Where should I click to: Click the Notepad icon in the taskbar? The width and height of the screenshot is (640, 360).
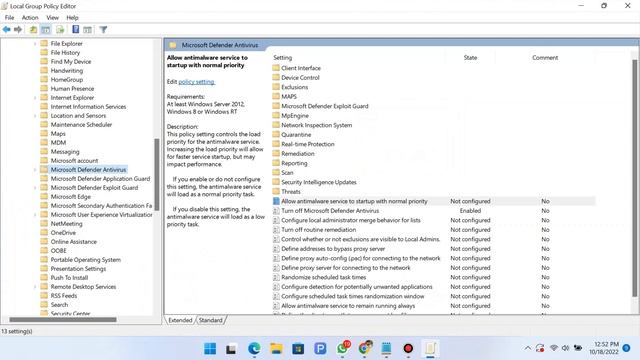click(x=386, y=349)
